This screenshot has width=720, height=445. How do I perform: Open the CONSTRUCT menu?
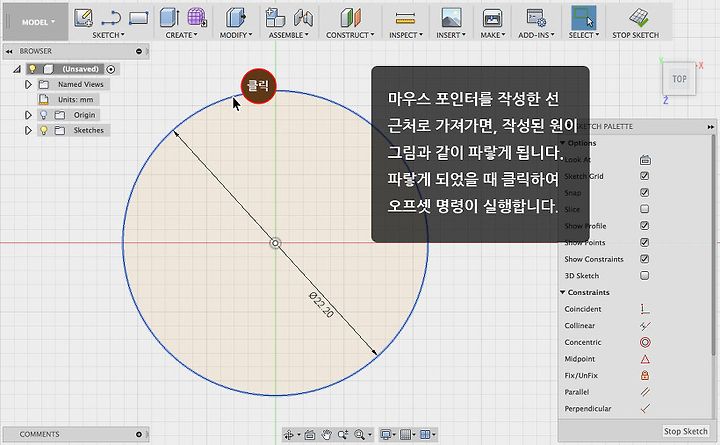[350, 35]
